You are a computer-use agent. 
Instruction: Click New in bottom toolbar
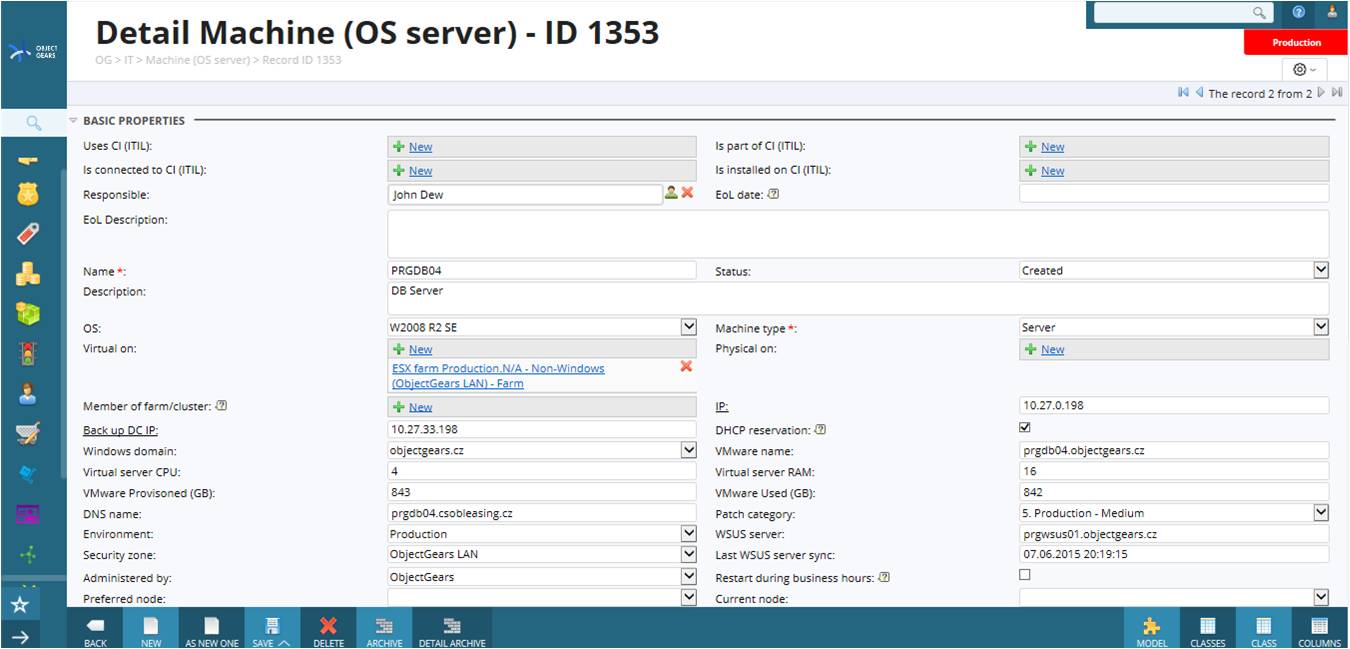point(151,631)
